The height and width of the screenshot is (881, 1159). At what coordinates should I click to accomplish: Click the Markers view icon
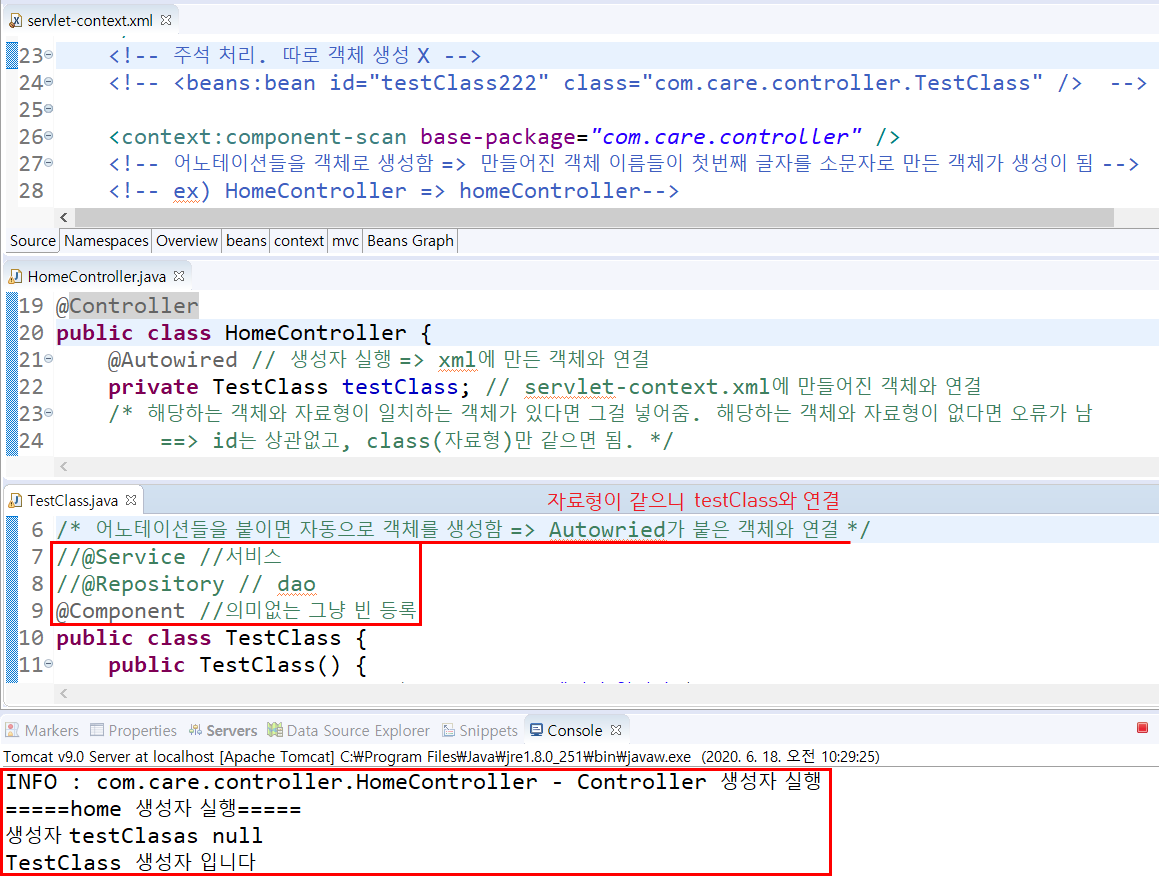(13, 729)
